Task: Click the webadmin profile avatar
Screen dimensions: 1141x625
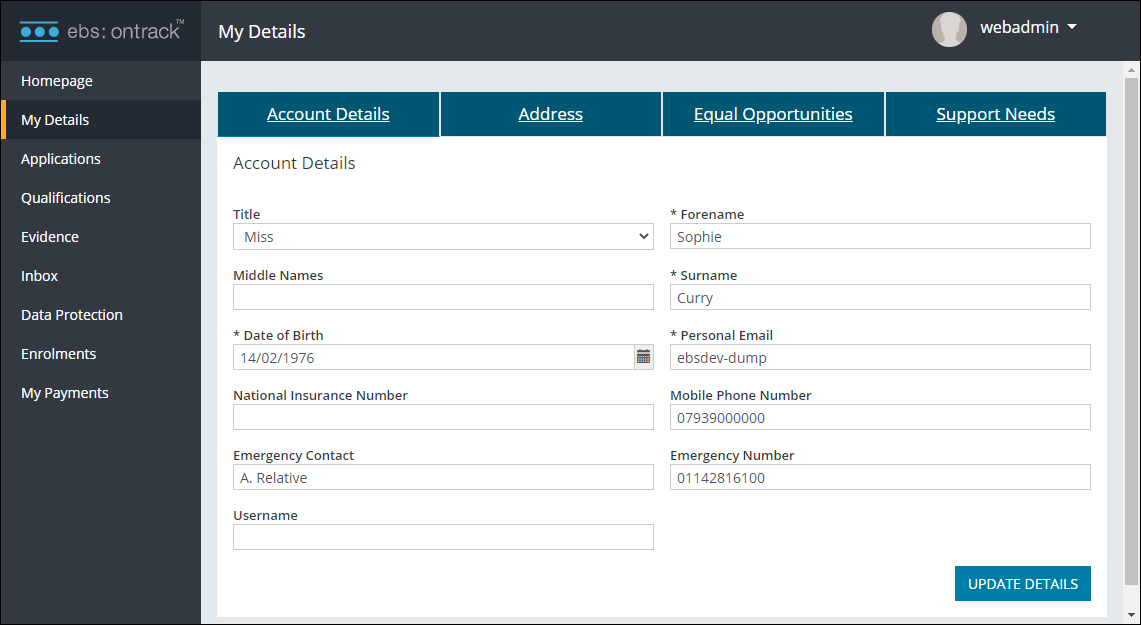Action: click(949, 29)
